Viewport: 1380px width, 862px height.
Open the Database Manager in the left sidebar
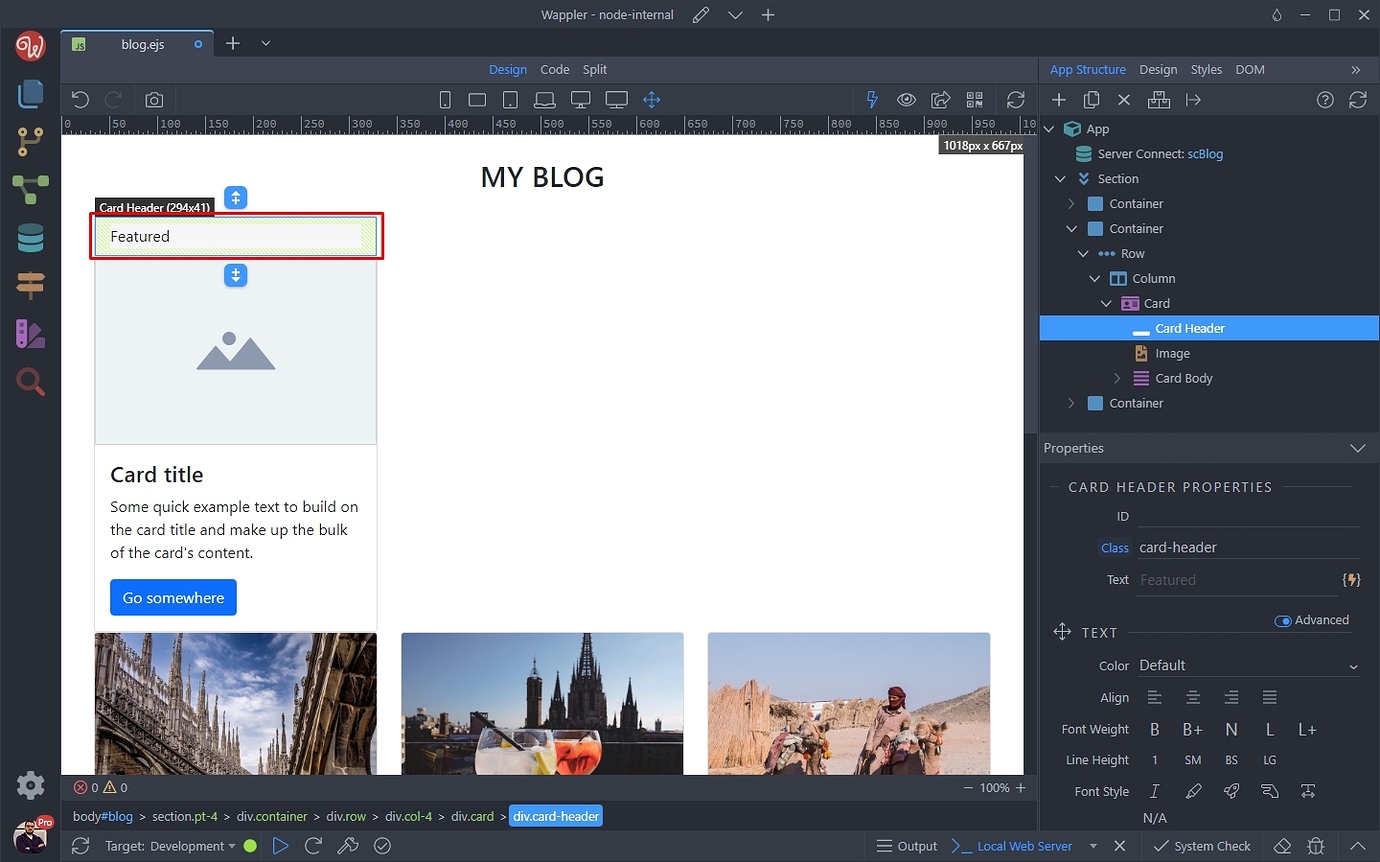pyautogui.click(x=30, y=238)
